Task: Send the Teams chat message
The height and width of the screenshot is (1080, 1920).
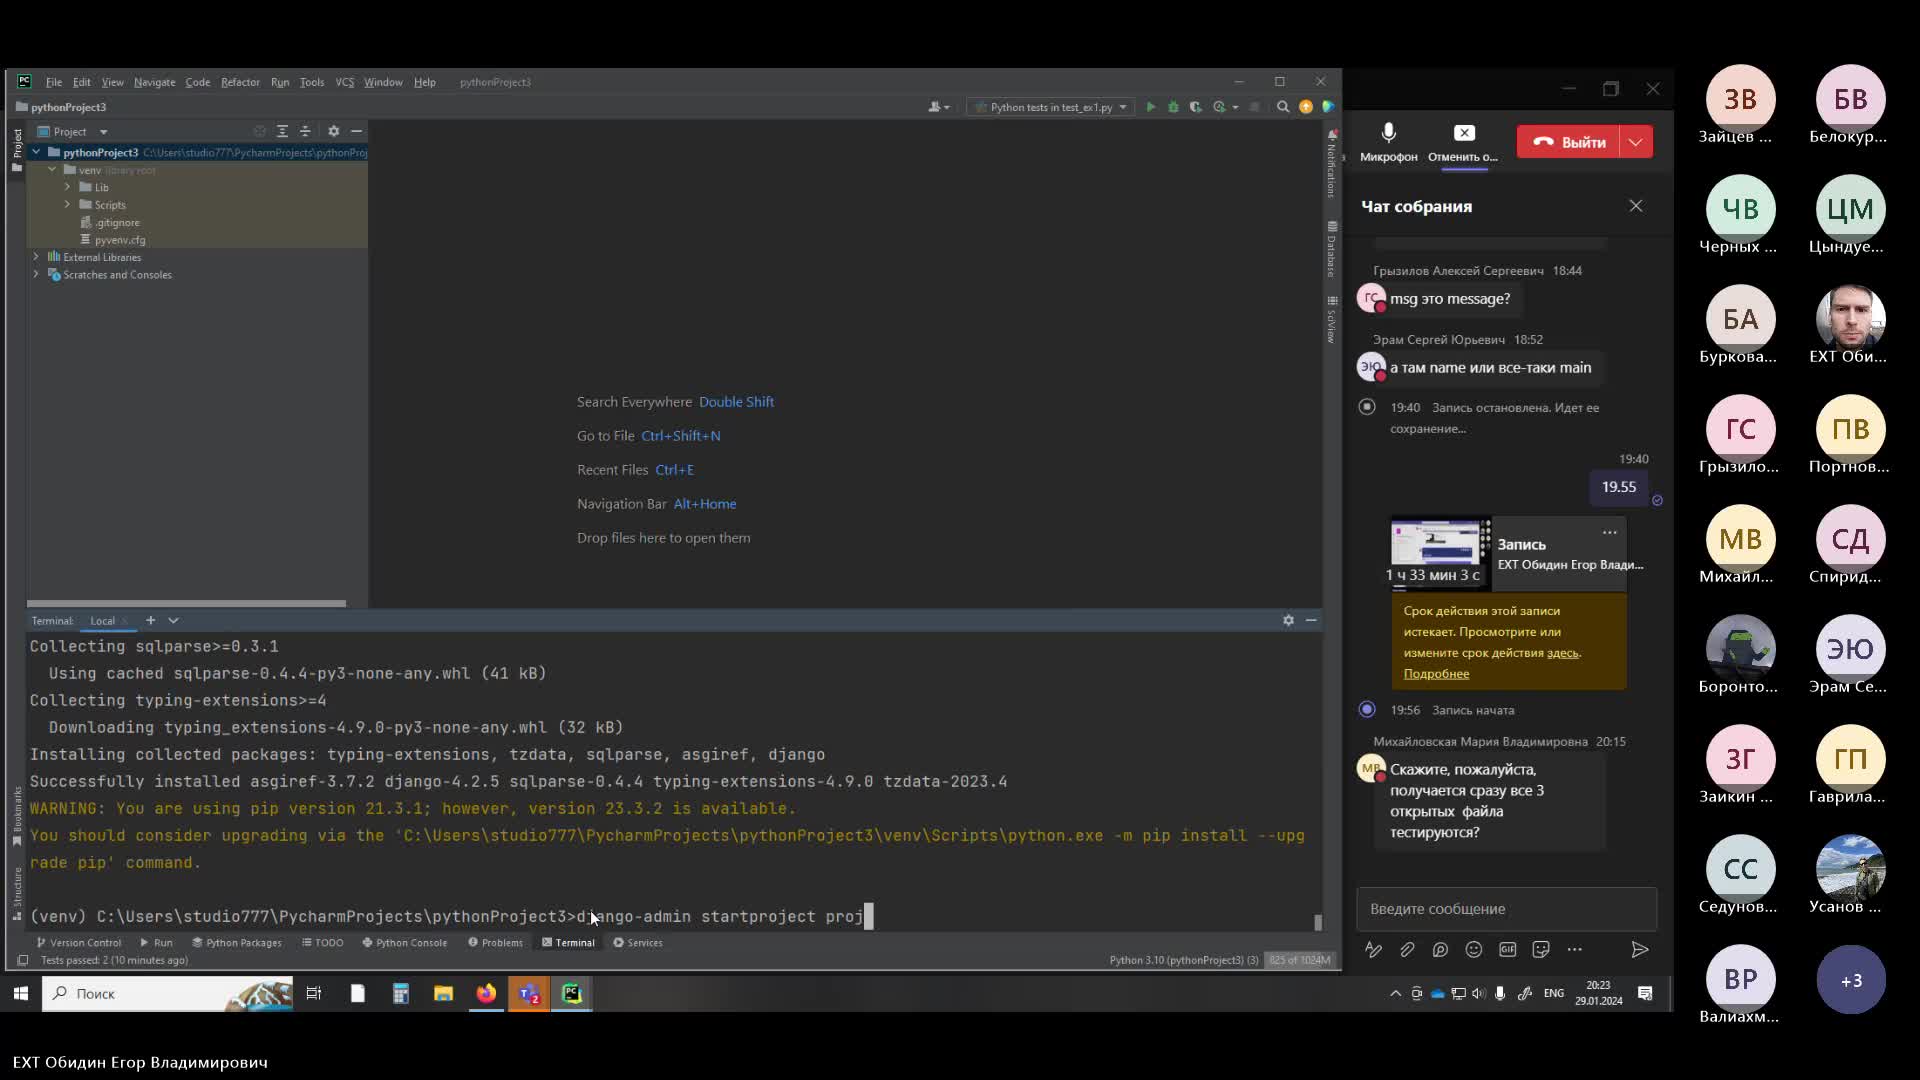Action: coord(1640,950)
